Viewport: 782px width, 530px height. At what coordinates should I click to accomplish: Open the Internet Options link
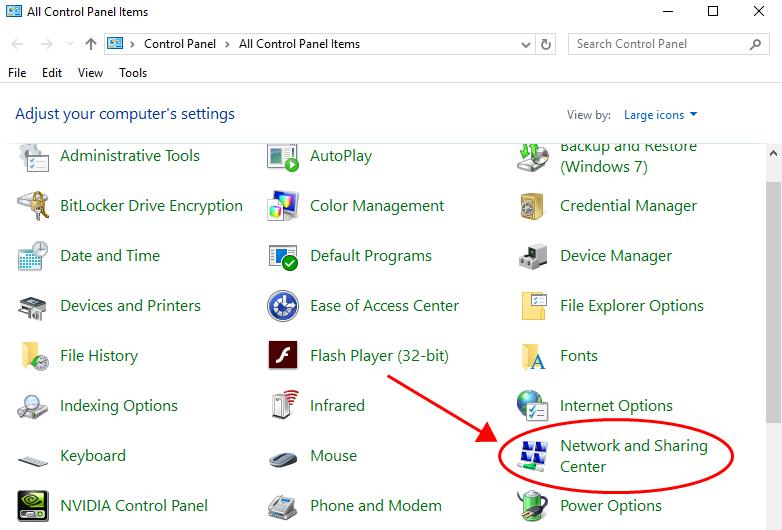616,406
